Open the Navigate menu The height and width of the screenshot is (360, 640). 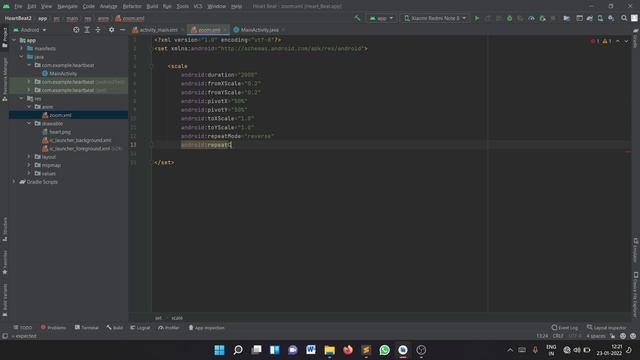67,6
